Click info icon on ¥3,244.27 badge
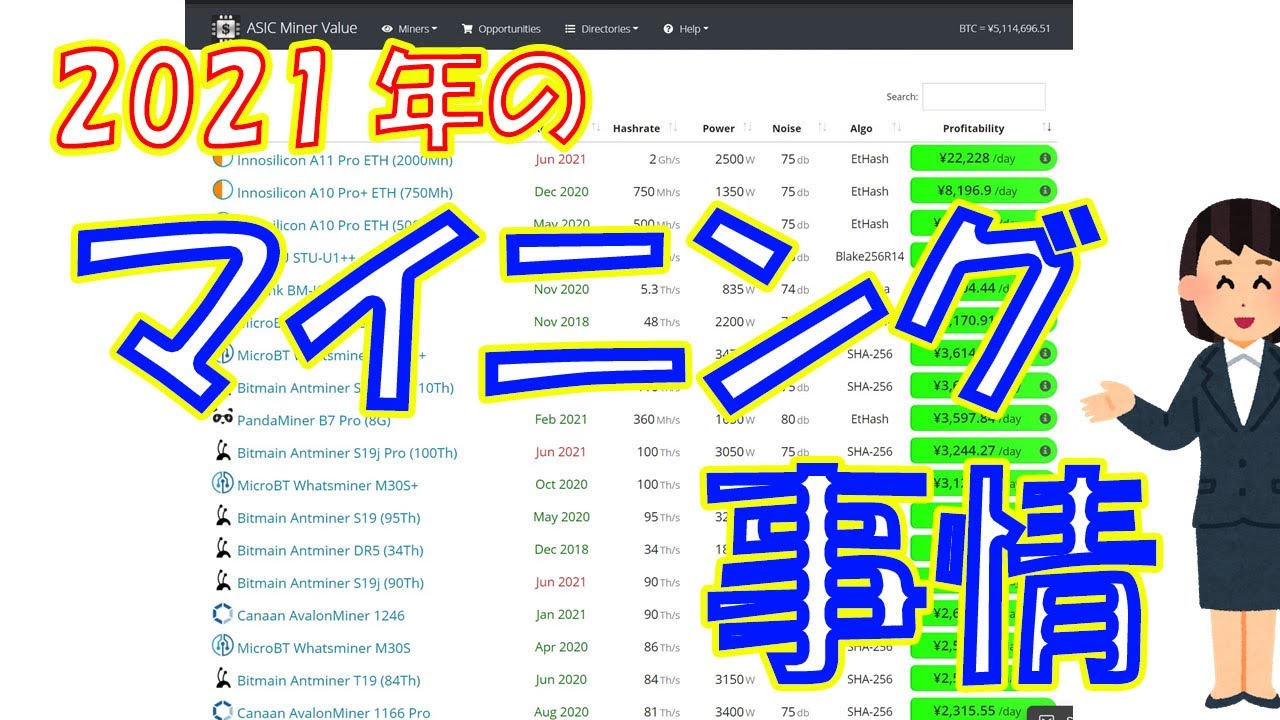1280x720 pixels. pos(1045,451)
